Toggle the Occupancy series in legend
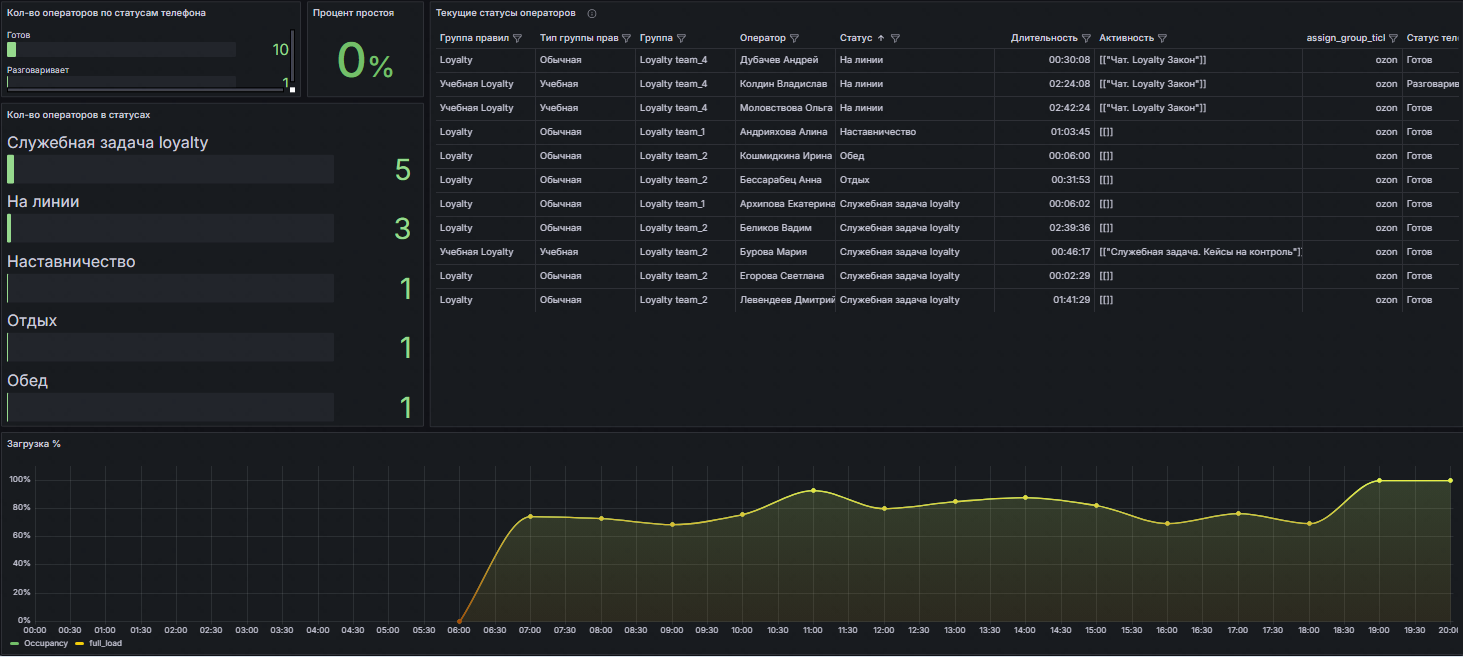 (x=45, y=643)
